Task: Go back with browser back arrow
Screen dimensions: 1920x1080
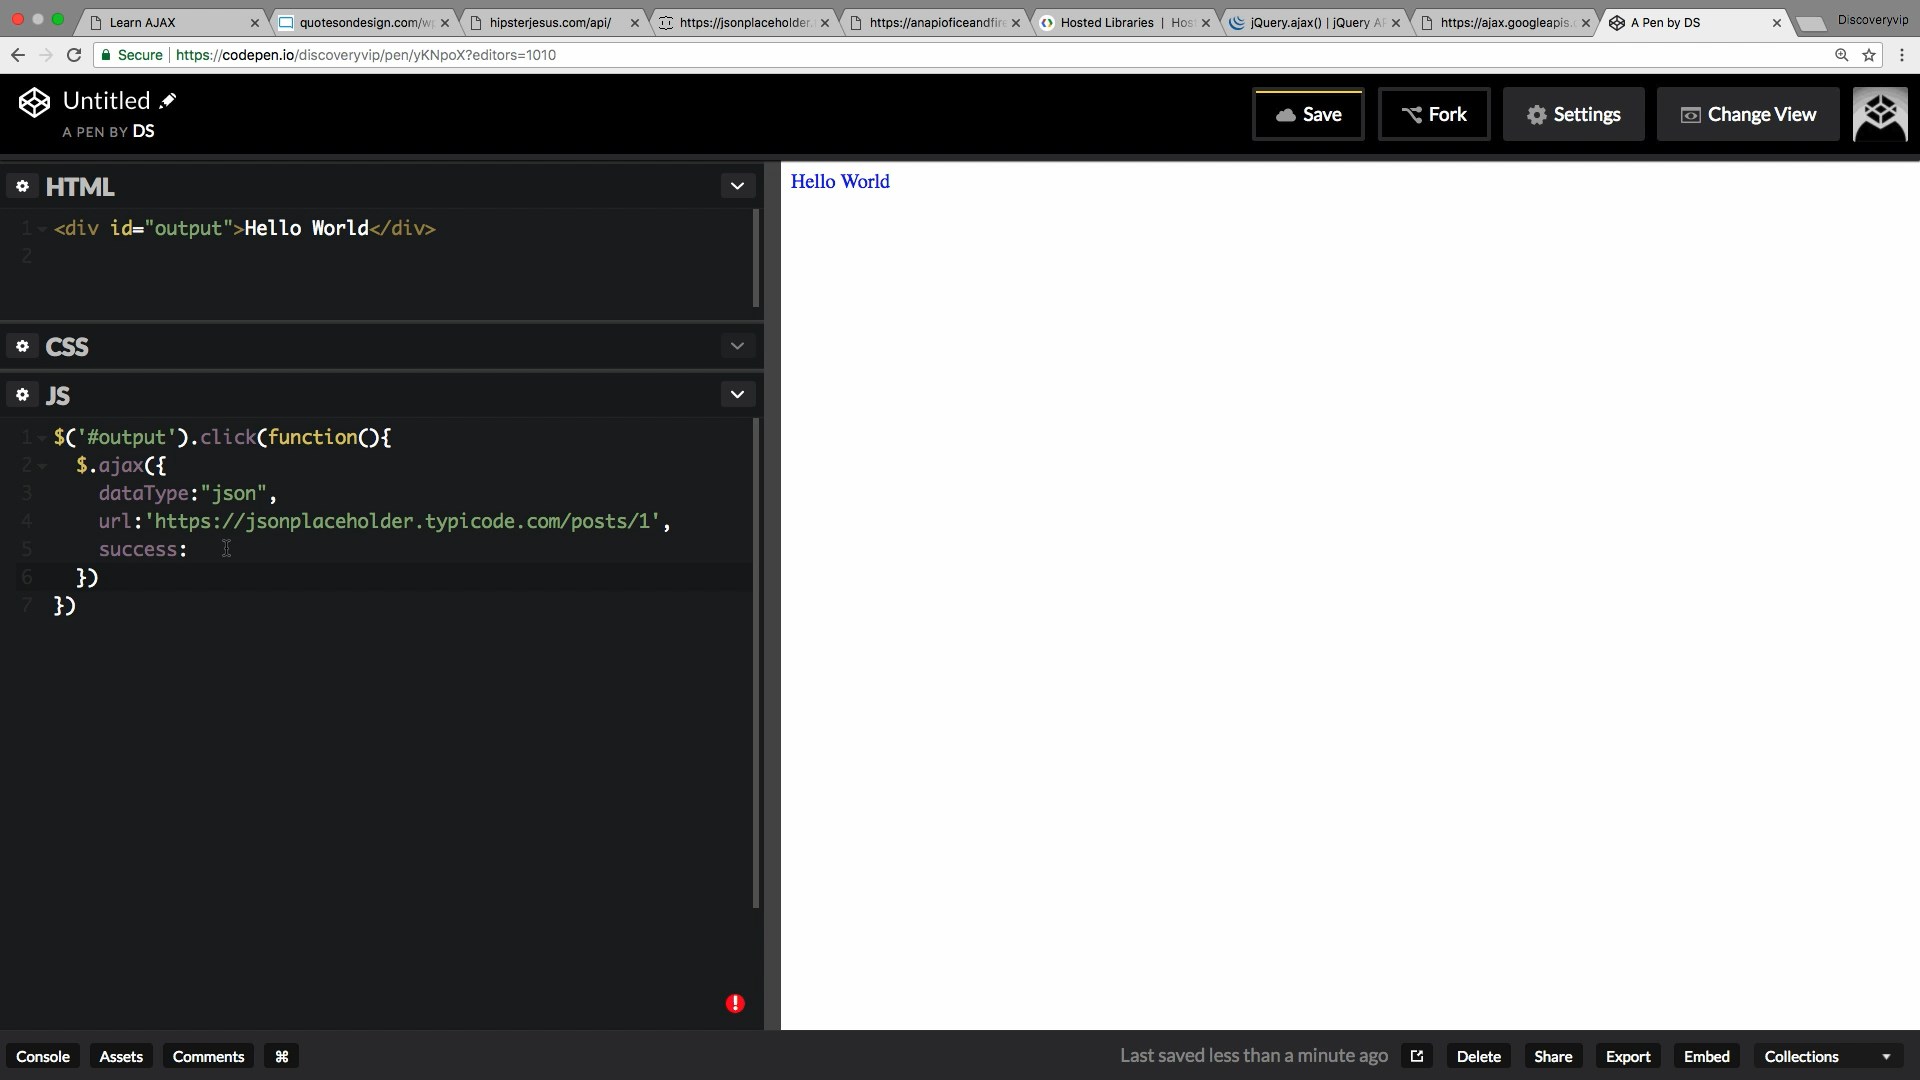Action: click(18, 55)
